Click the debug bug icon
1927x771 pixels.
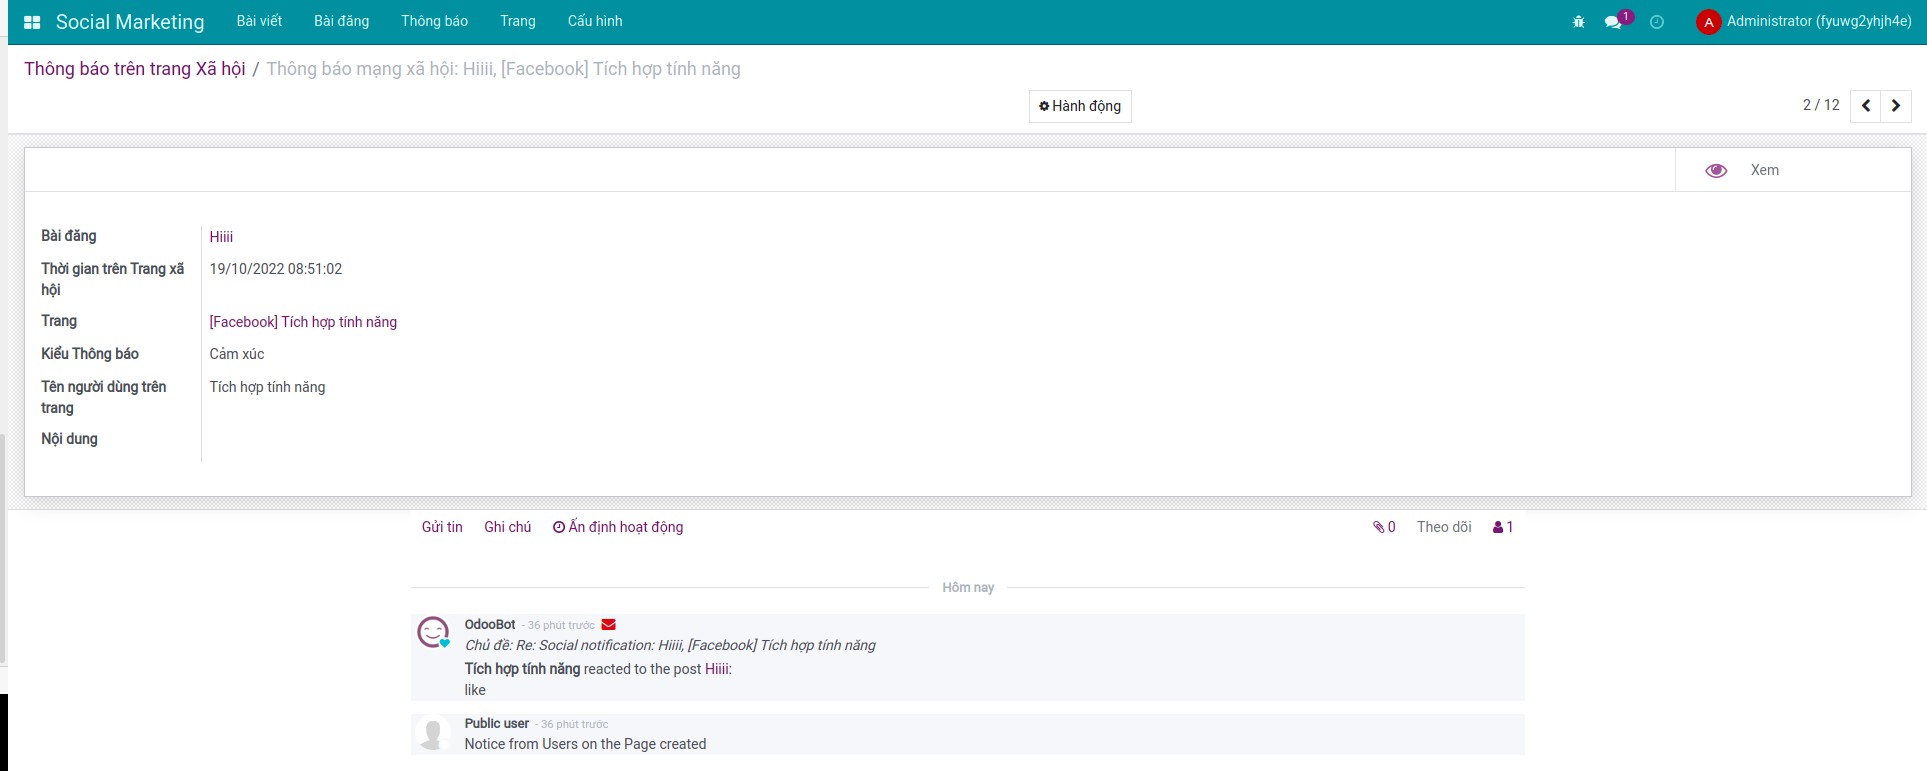(x=1578, y=22)
